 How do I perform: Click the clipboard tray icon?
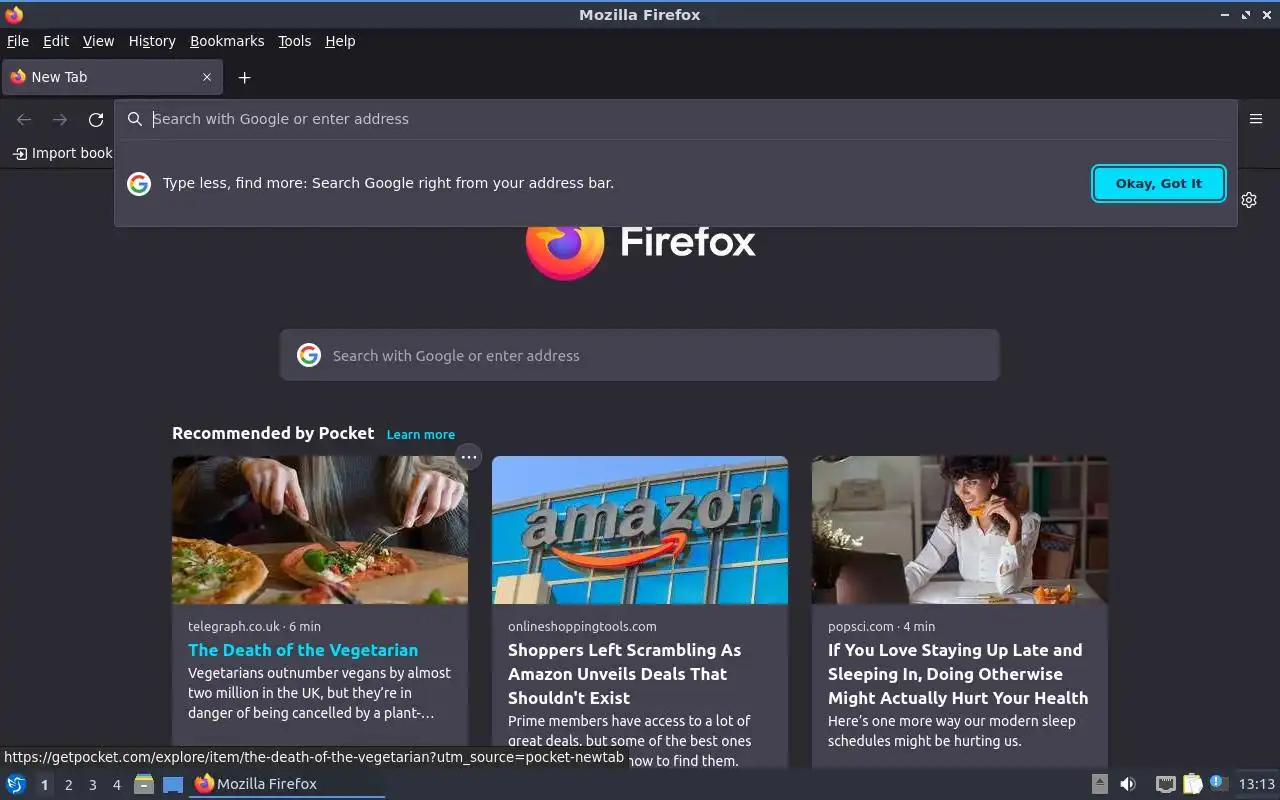tap(1192, 784)
